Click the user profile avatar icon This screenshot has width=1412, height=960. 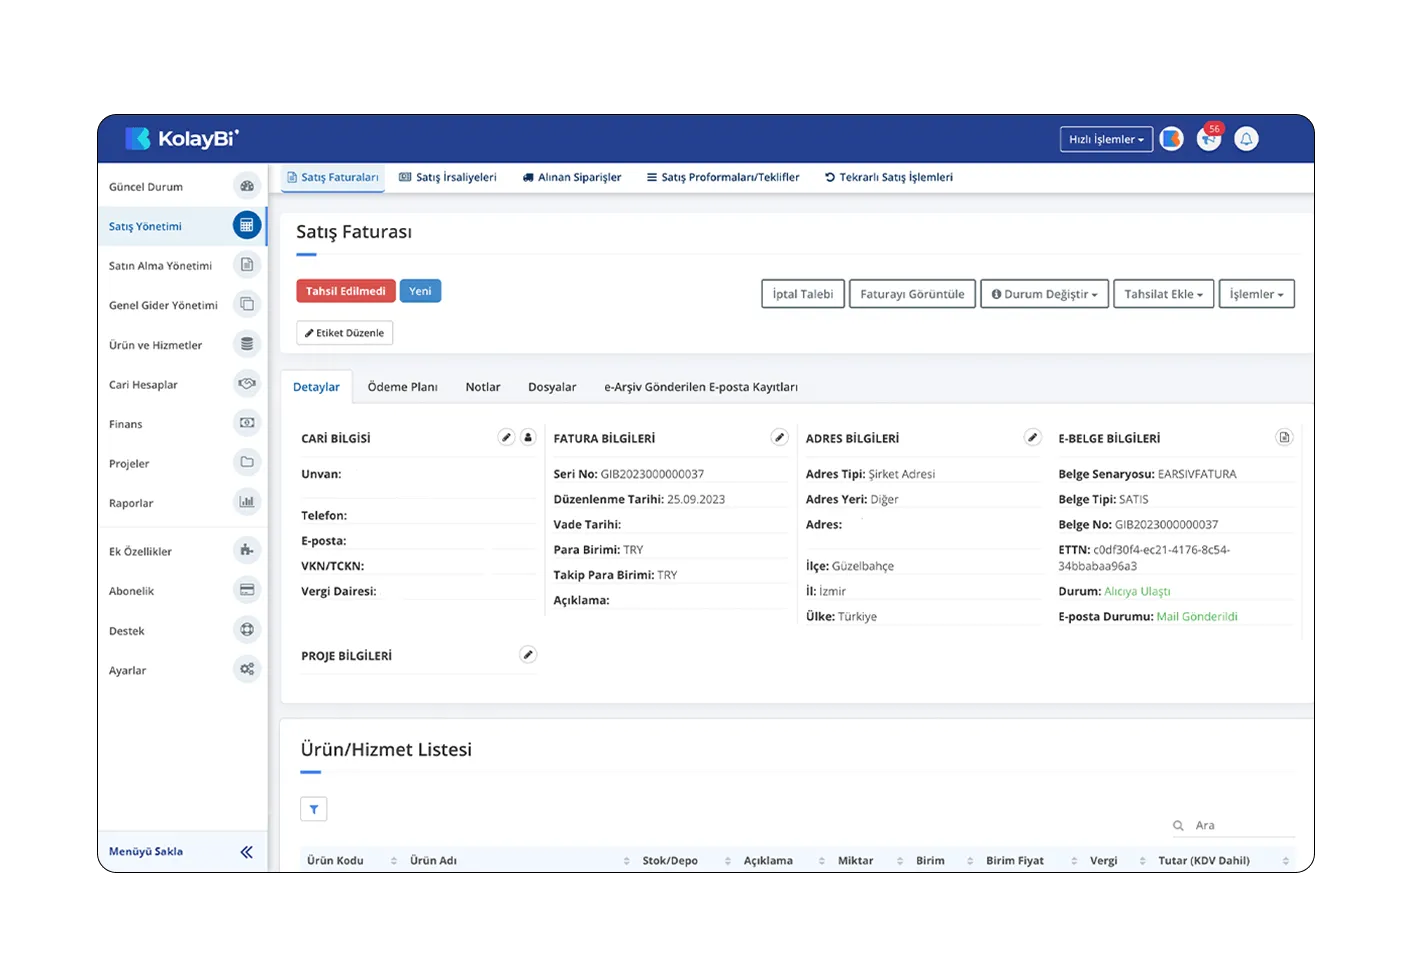point(1172,139)
